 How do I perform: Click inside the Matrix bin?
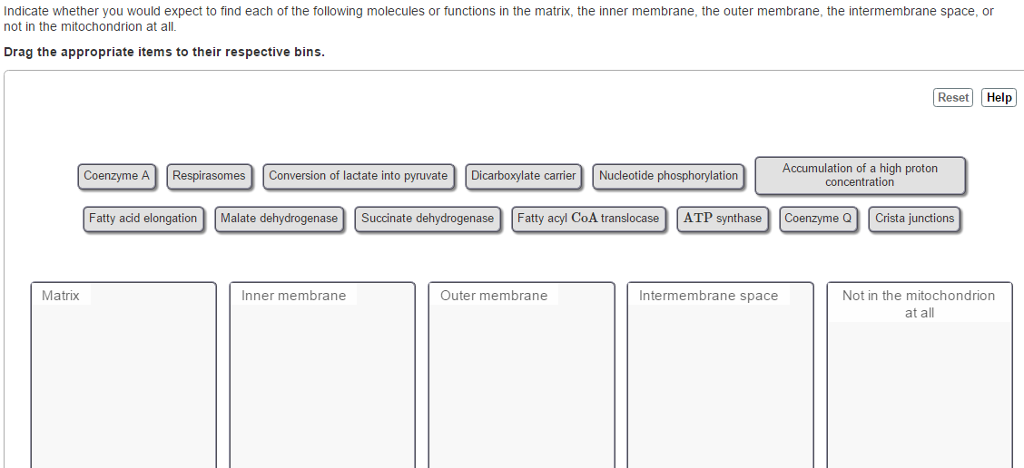click(123, 385)
